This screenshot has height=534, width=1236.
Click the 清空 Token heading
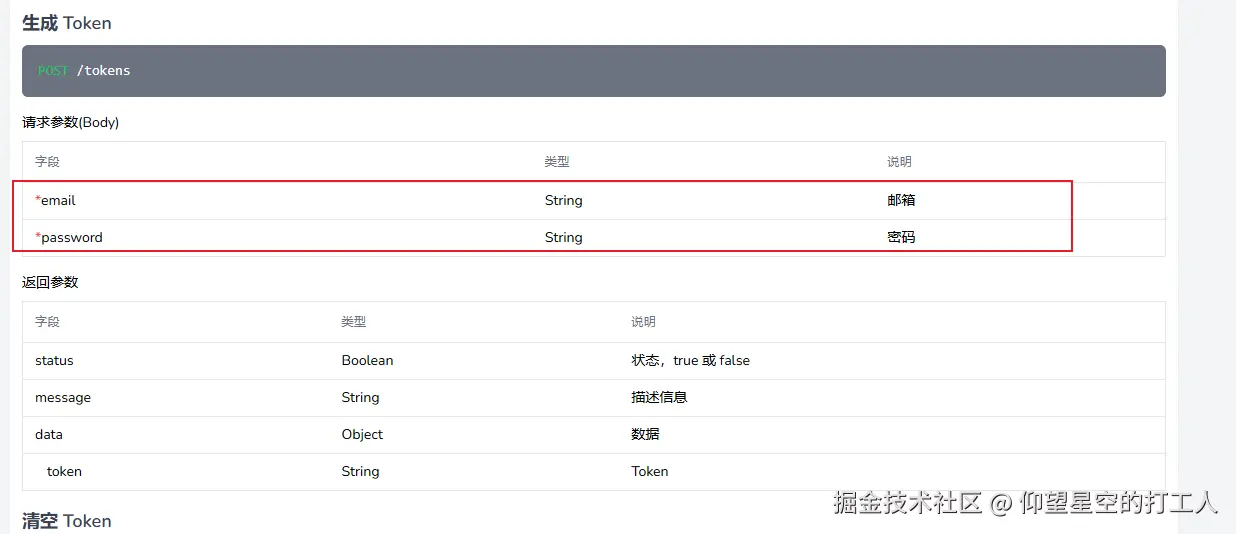tap(67, 521)
